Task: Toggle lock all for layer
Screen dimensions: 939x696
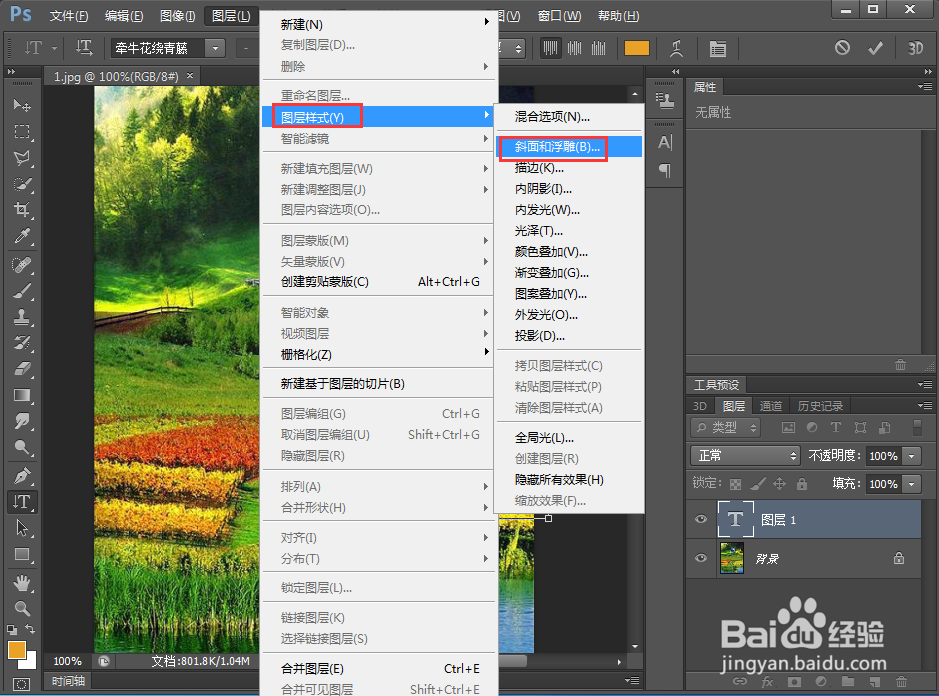Action: [802, 484]
